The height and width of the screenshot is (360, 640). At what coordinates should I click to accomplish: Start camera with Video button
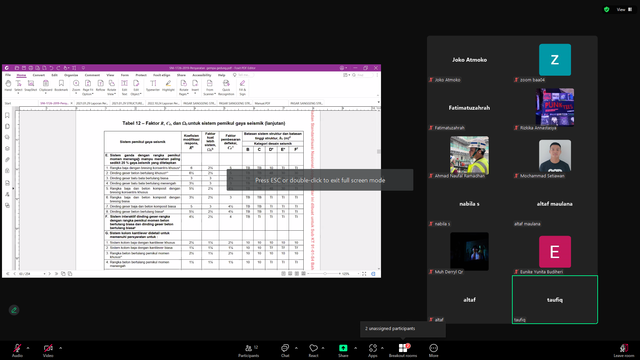[x=48, y=350]
